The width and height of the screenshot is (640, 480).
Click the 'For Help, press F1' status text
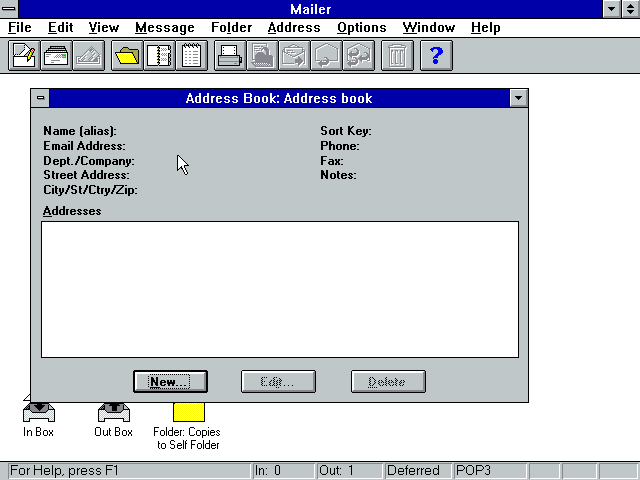pyautogui.click(x=64, y=471)
